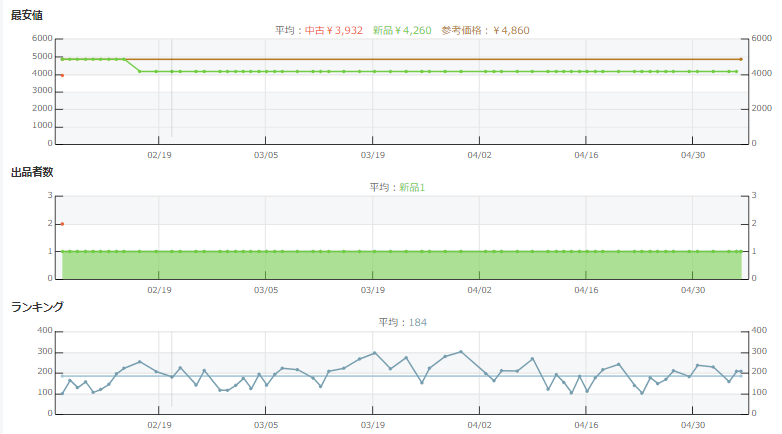This screenshot has width=782, height=434.
Task: Click the 参考価格 ¥4,860 label
Action: coord(485,30)
